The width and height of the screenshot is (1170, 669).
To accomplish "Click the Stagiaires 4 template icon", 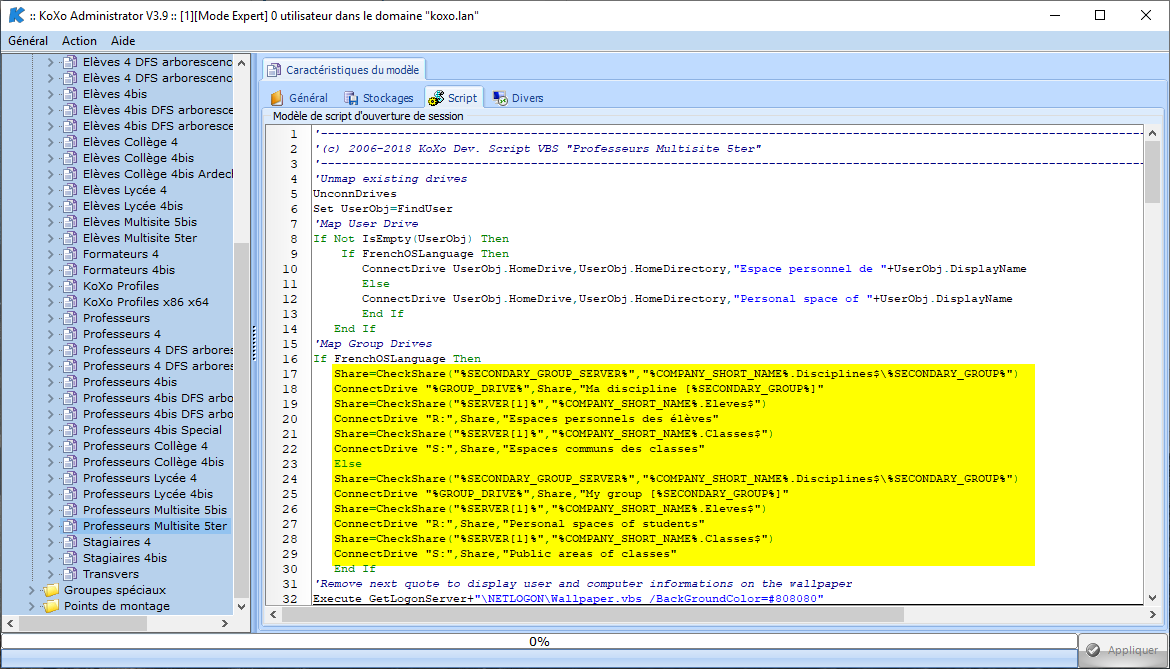I will click(x=70, y=542).
